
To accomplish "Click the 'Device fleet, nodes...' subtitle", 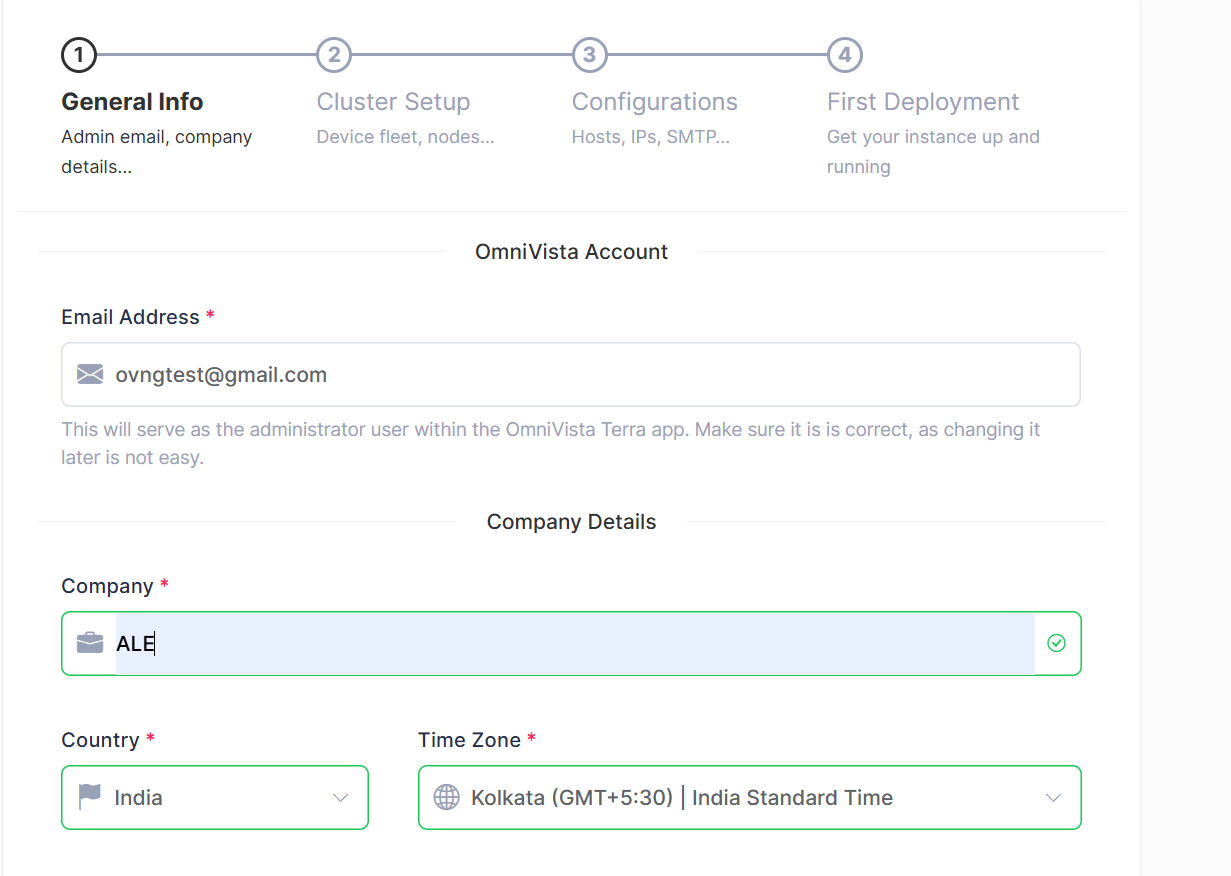I will (x=405, y=137).
